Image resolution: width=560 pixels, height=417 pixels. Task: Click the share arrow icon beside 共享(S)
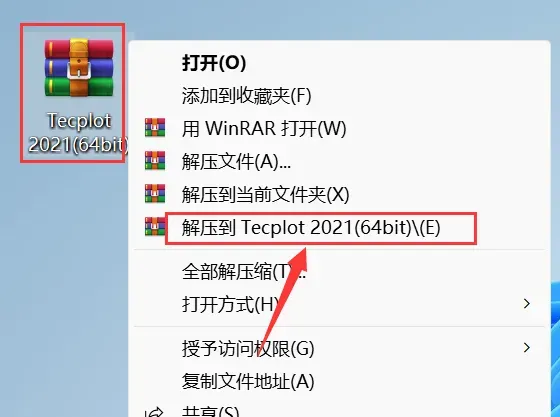(155, 413)
